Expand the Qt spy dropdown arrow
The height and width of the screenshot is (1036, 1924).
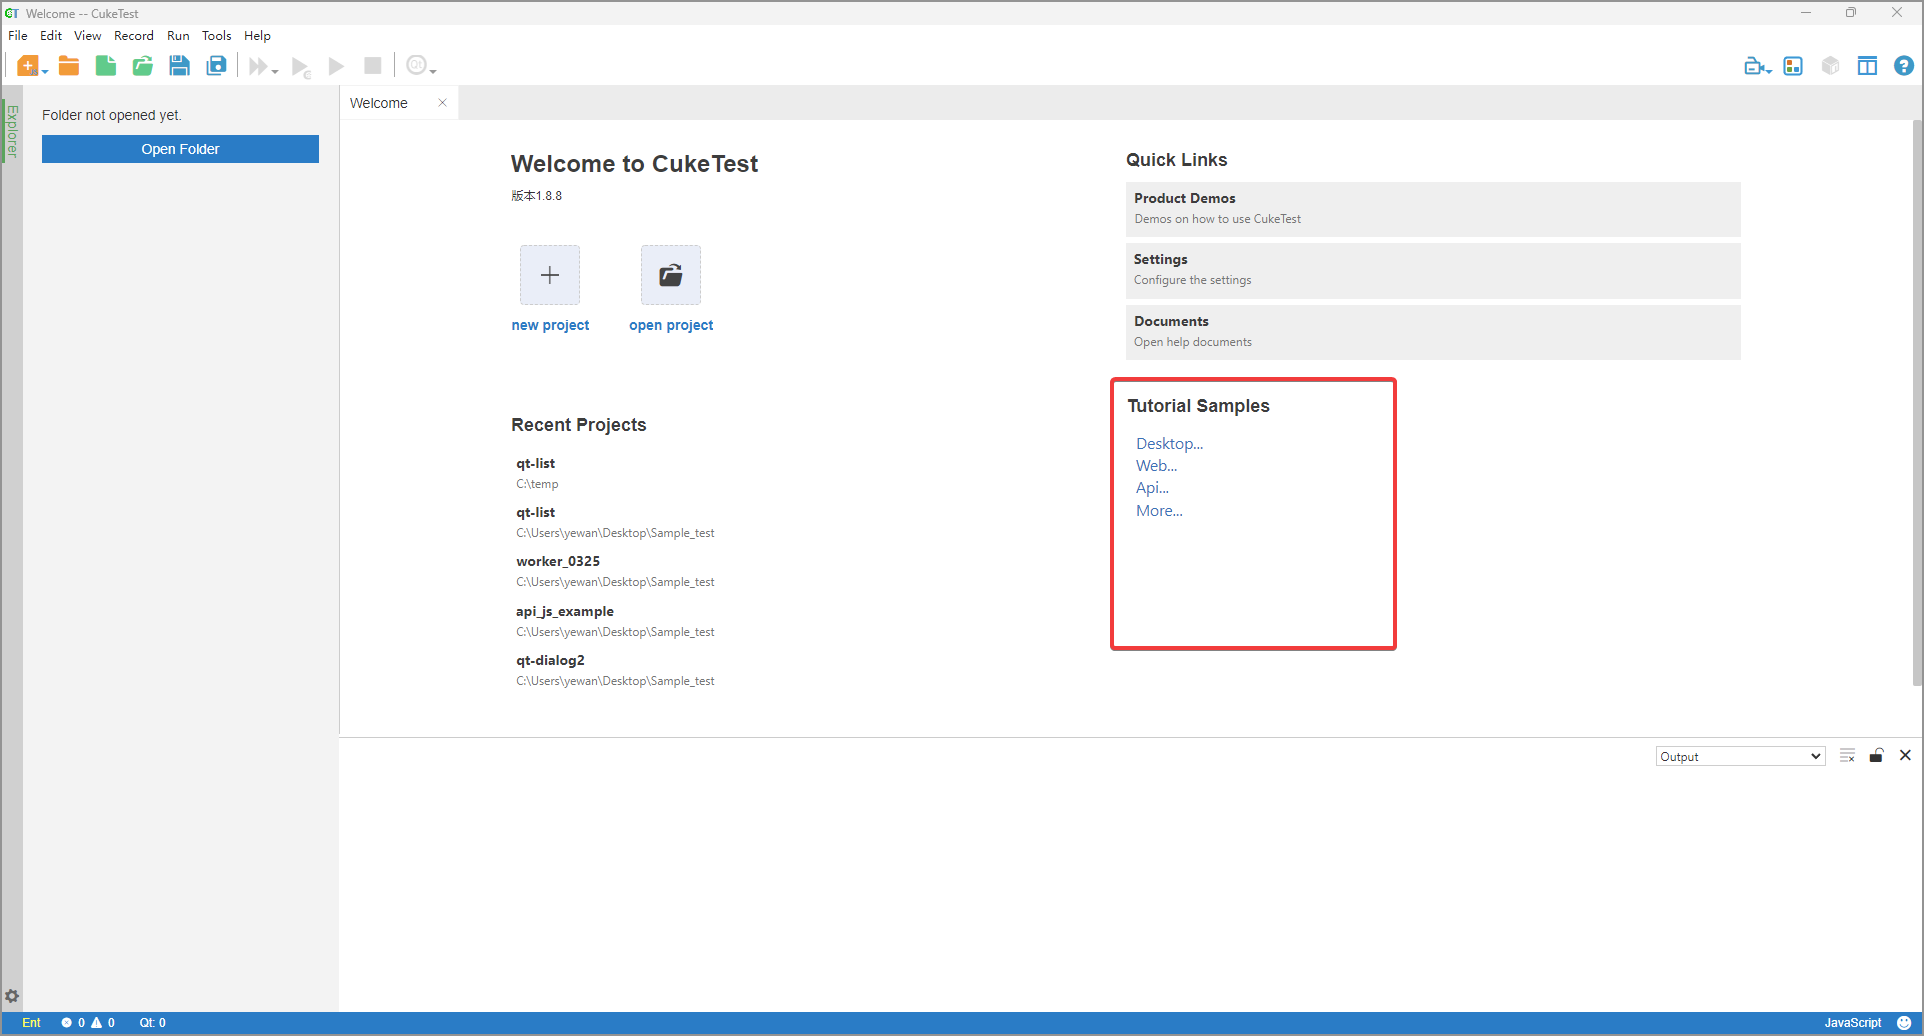pos(433,71)
